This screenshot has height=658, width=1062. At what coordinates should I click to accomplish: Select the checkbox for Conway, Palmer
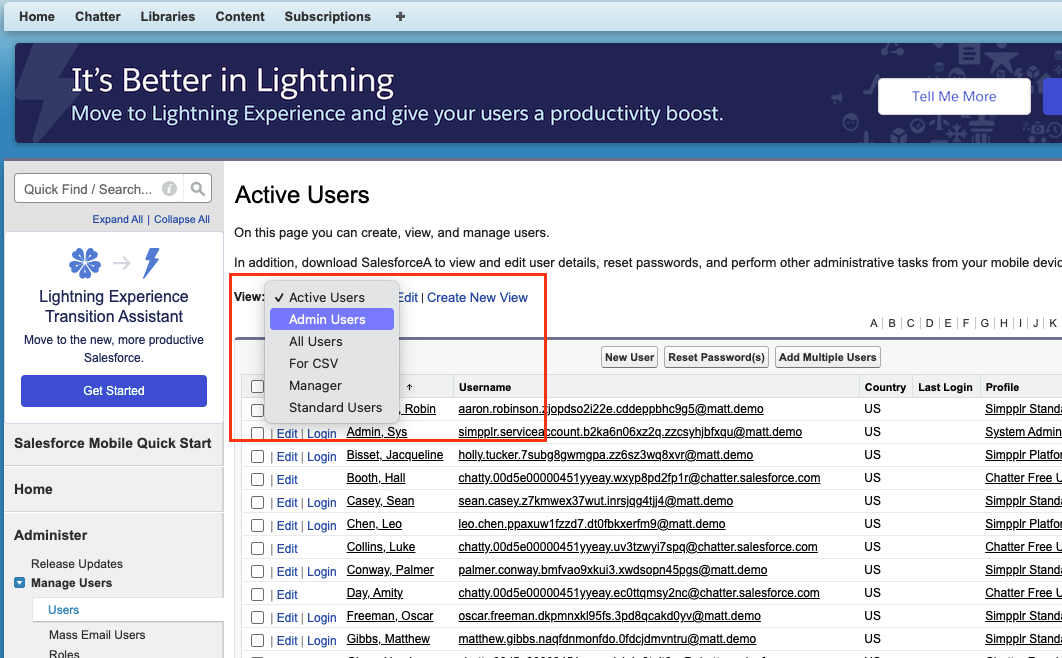tap(257, 571)
